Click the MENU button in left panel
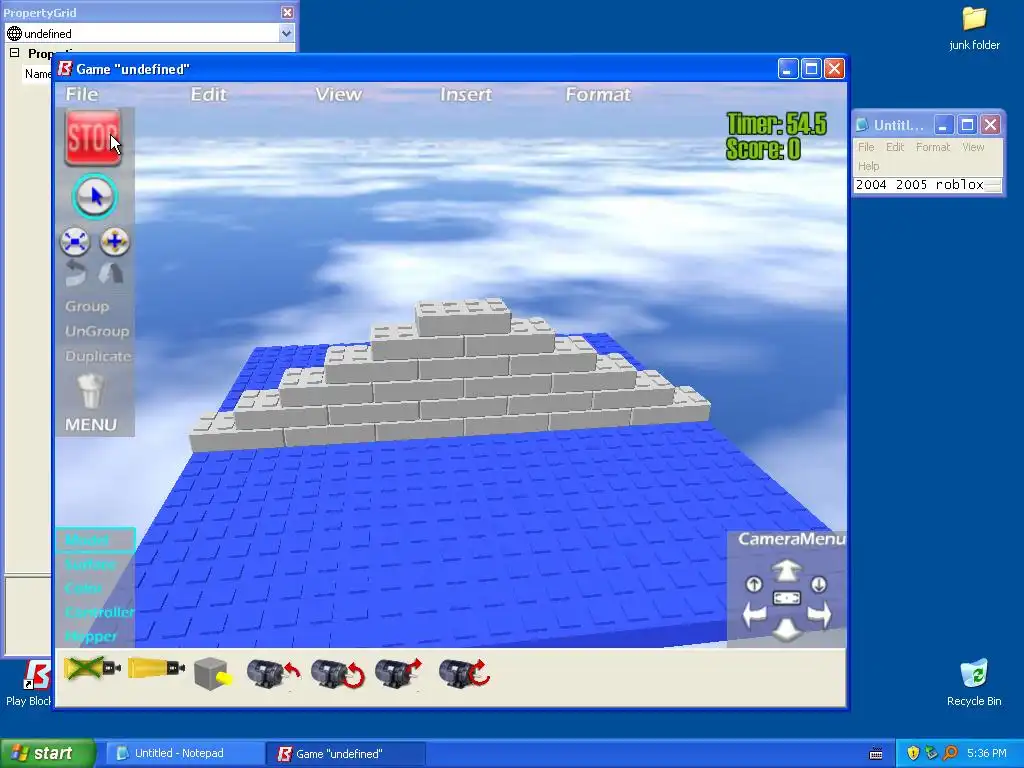Screen dimensions: 1024x768 (x=91, y=424)
